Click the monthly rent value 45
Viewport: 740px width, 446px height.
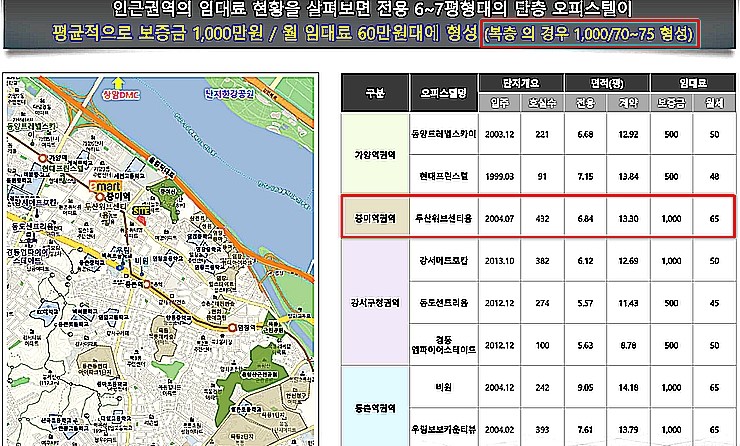(714, 303)
